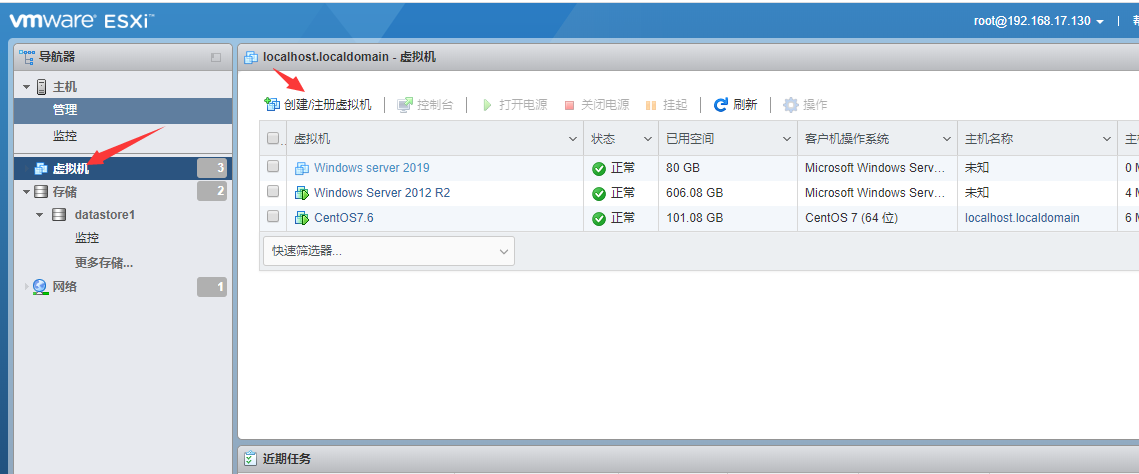
Task: Open the 主机名称 column dropdown arrow
Action: click(1106, 139)
